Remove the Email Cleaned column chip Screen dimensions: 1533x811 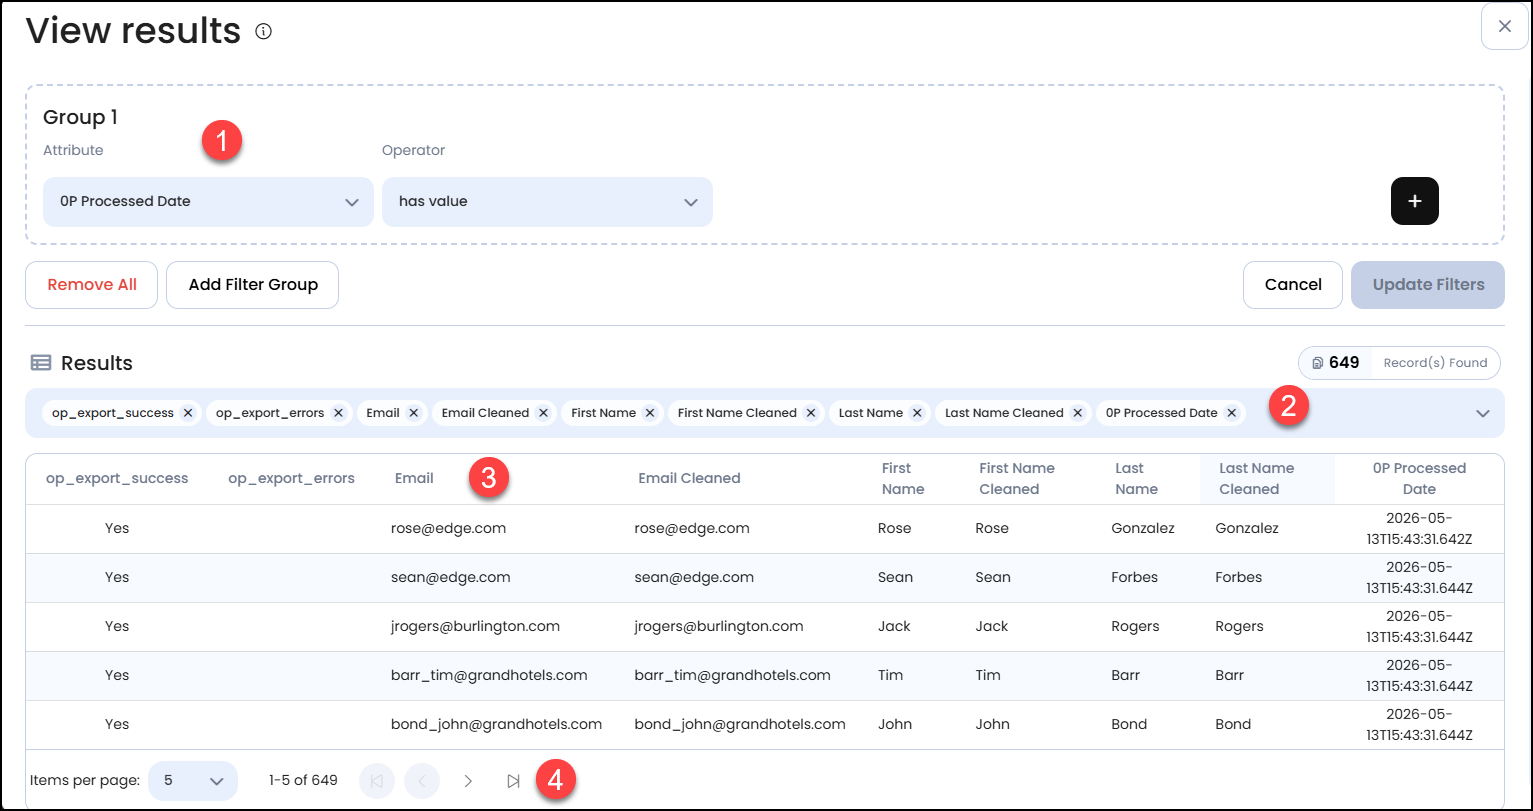tap(543, 413)
